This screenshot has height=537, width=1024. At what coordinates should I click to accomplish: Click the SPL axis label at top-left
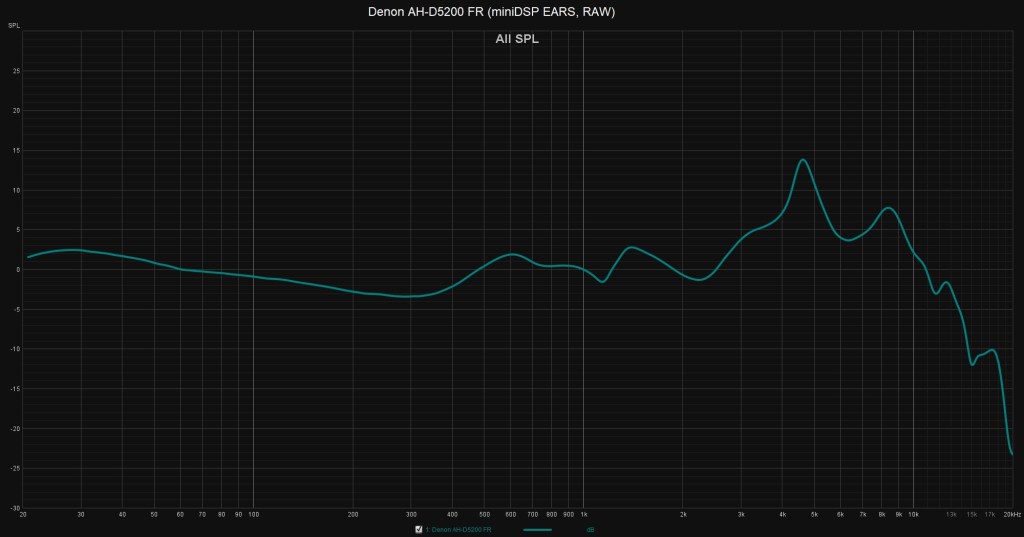tap(14, 23)
